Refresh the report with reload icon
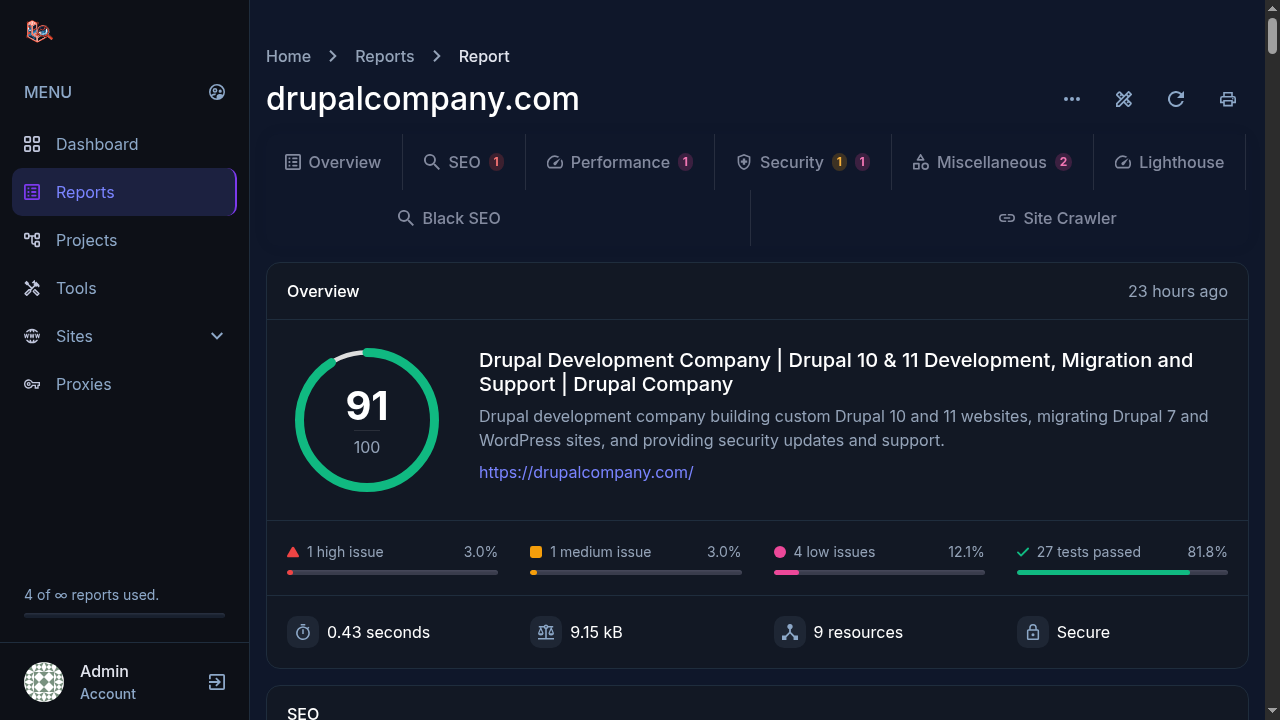The width and height of the screenshot is (1280, 720). 1176,99
